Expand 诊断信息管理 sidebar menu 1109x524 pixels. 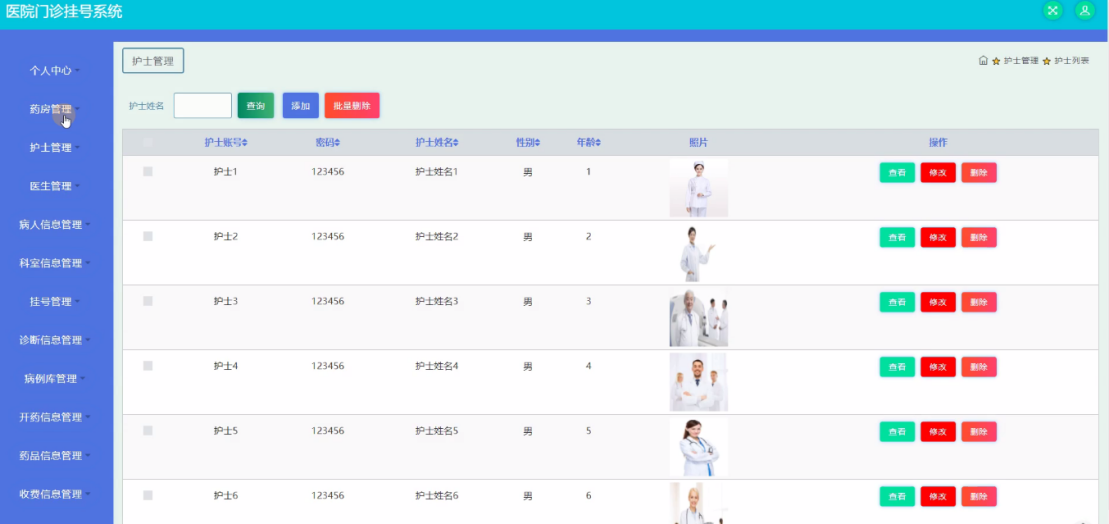click(54, 340)
